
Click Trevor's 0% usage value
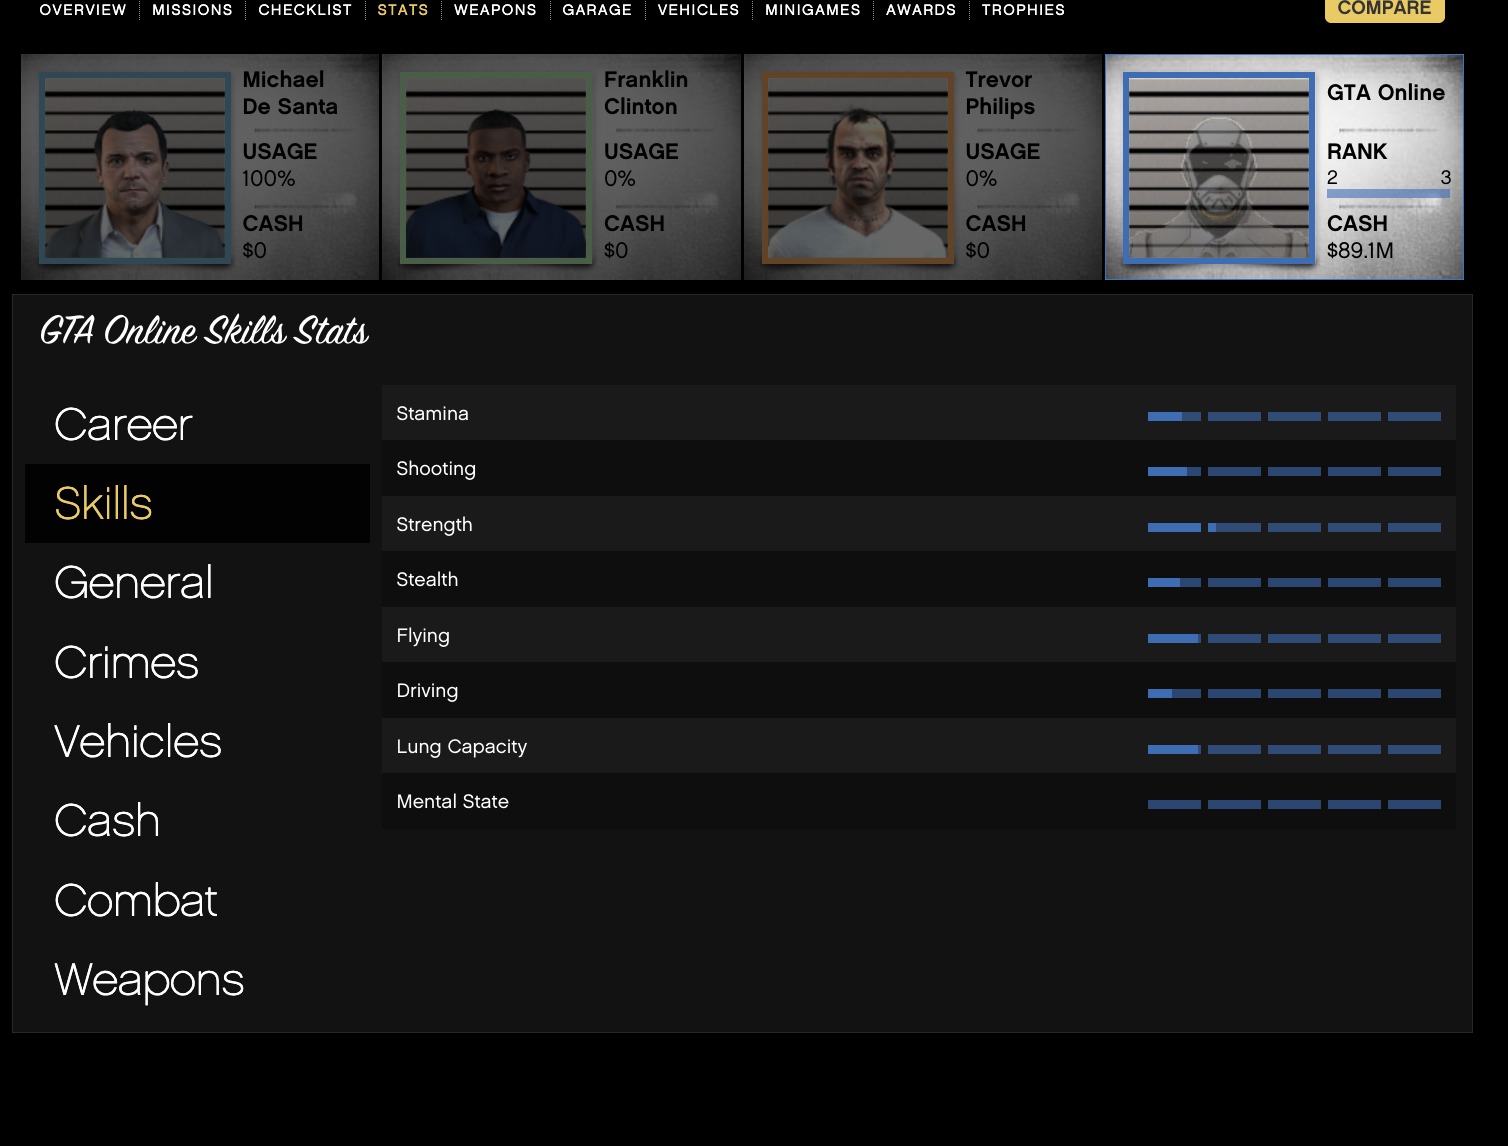tap(981, 178)
